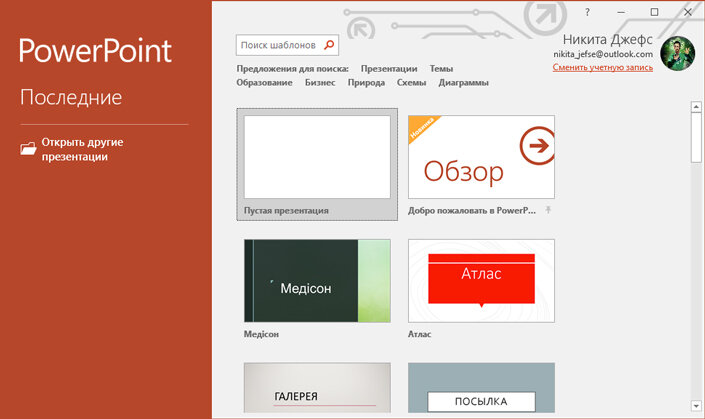Click the template list scrollbar thumb
Image resolution: width=705 pixels, height=419 pixels.
[x=696, y=137]
